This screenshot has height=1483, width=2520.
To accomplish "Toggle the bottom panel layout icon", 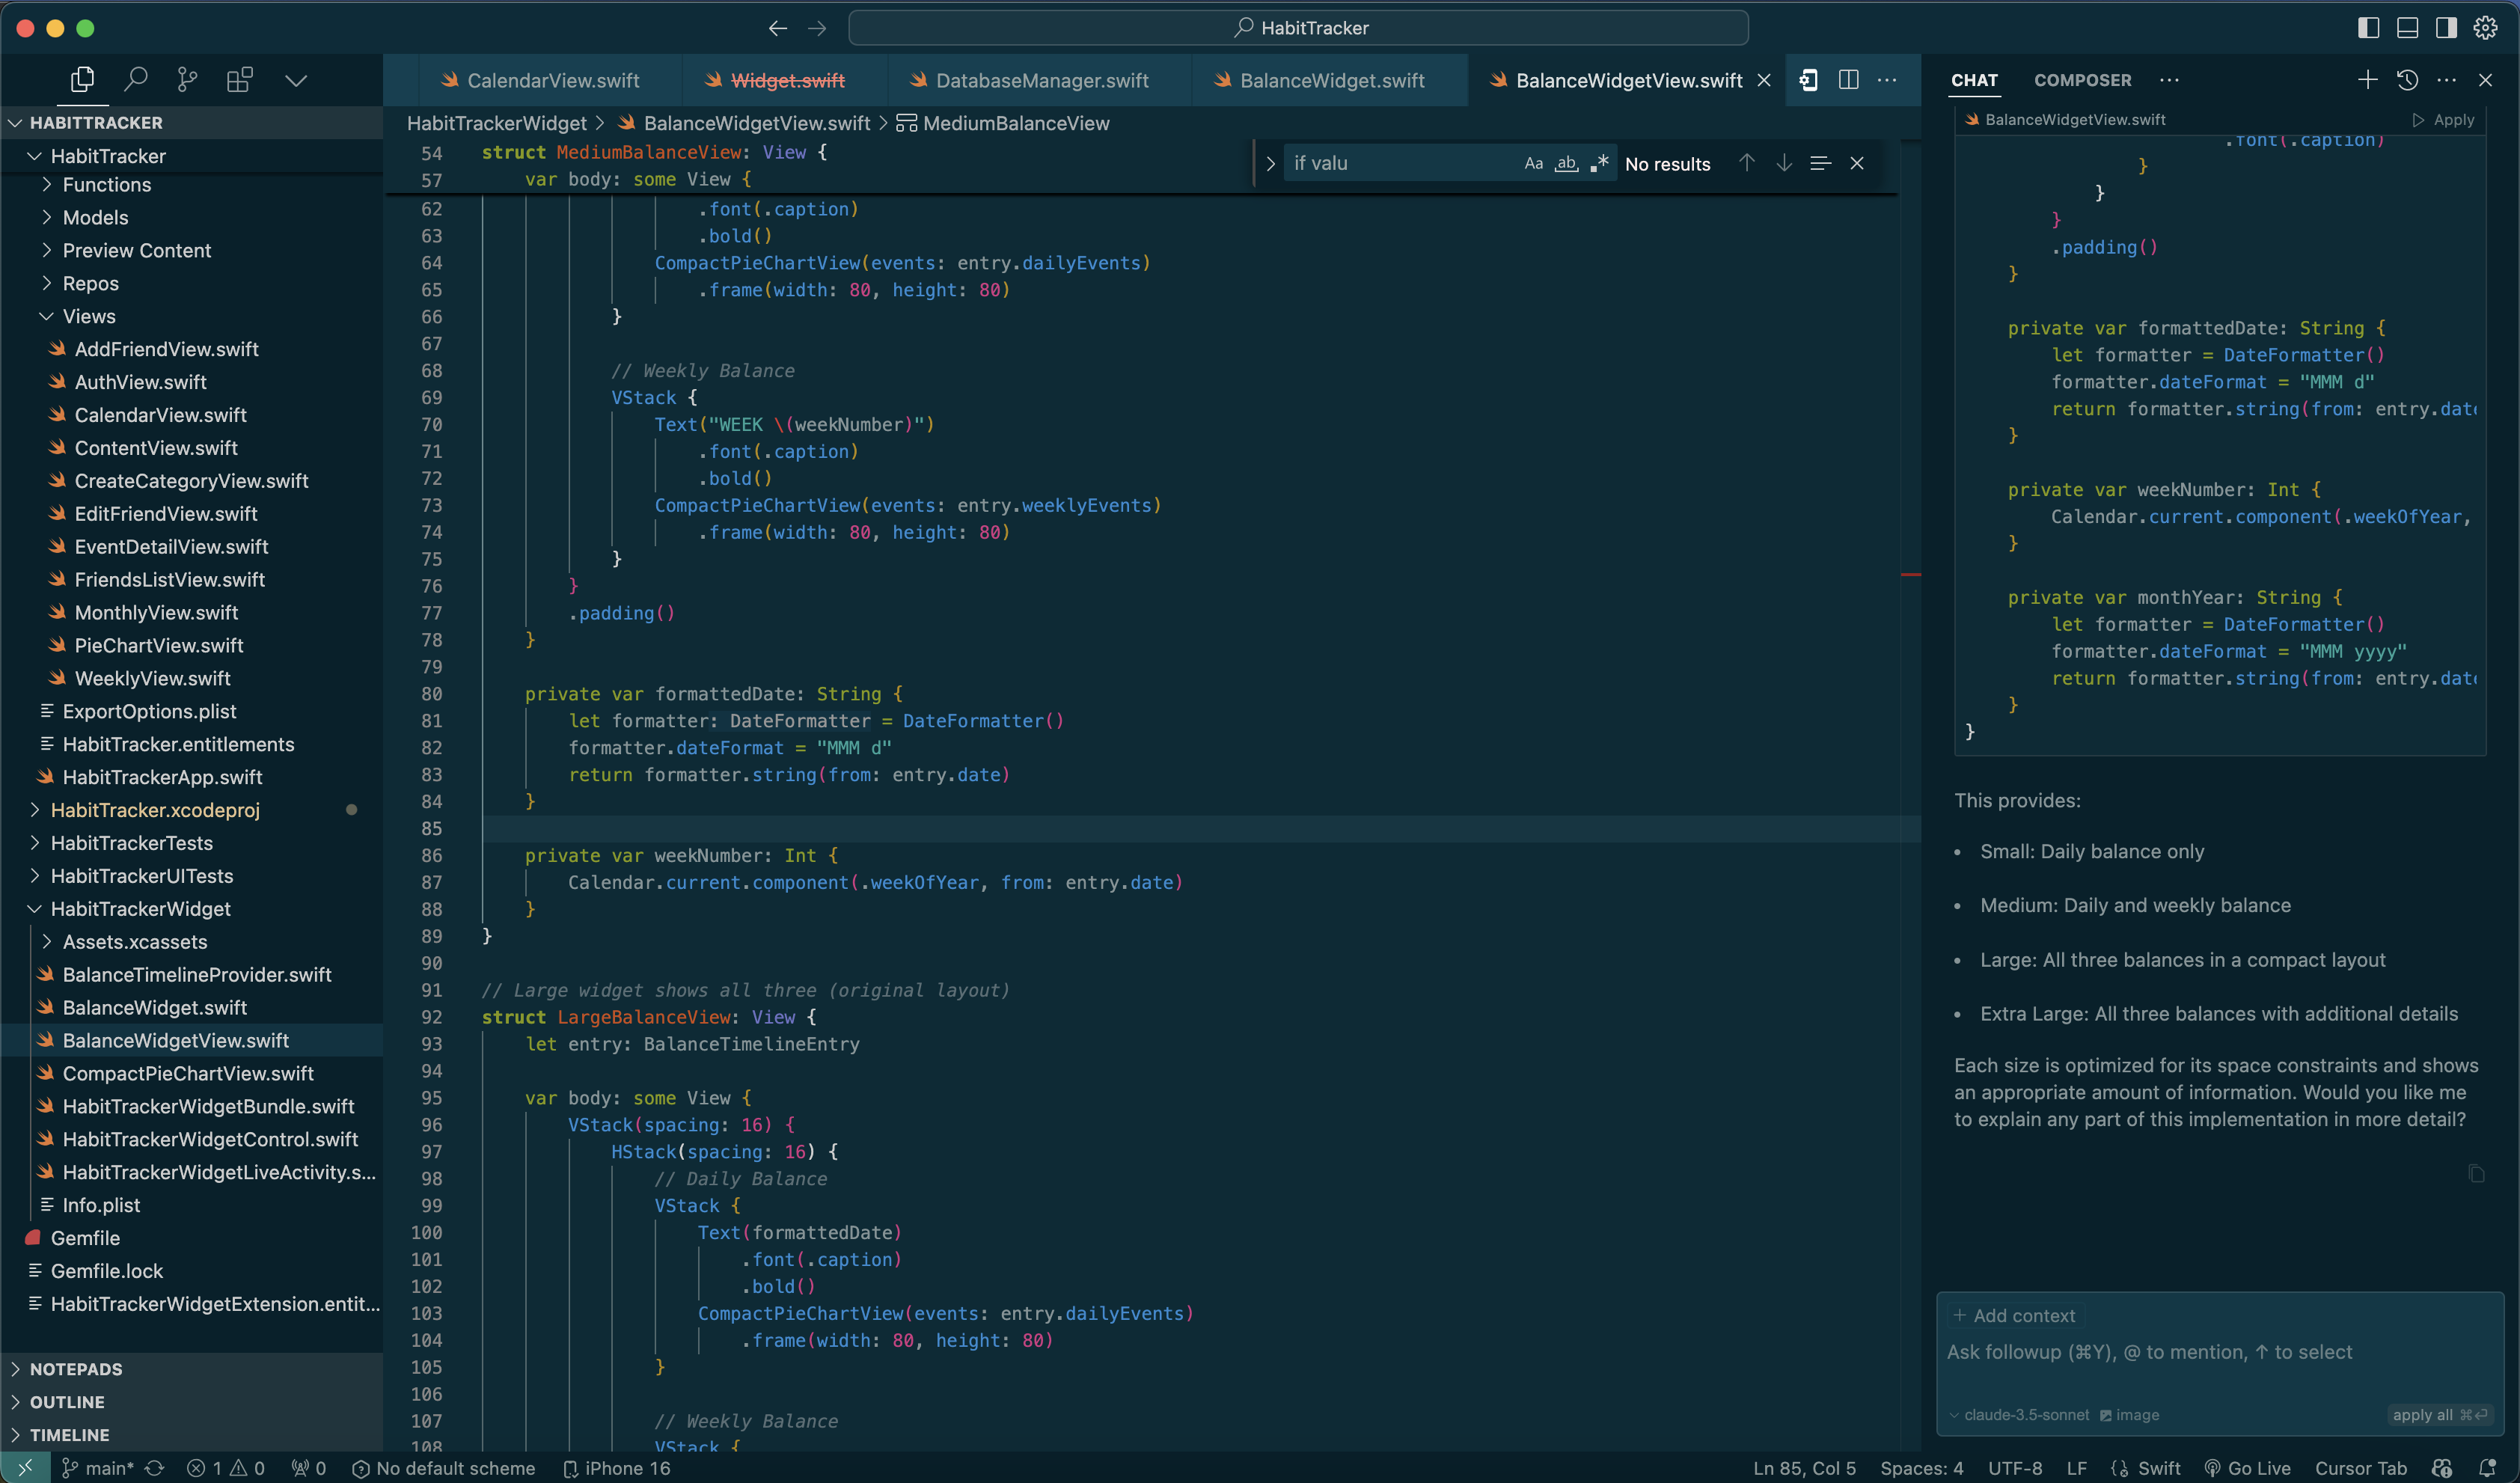I will [x=2407, y=28].
